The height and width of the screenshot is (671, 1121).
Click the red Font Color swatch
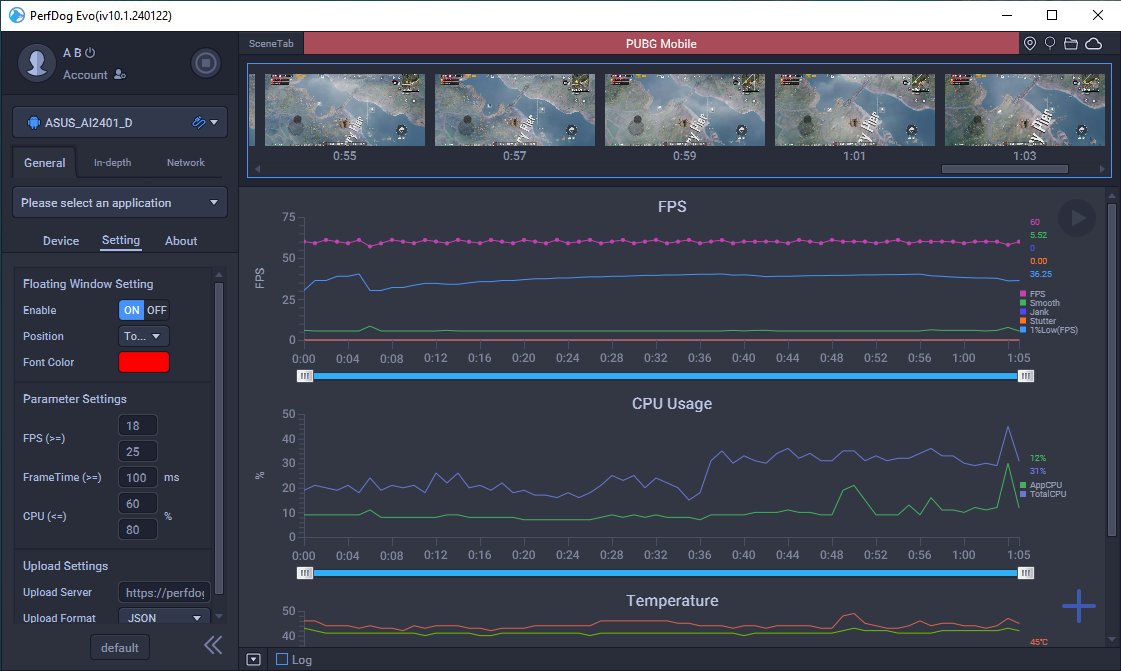(144, 362)
